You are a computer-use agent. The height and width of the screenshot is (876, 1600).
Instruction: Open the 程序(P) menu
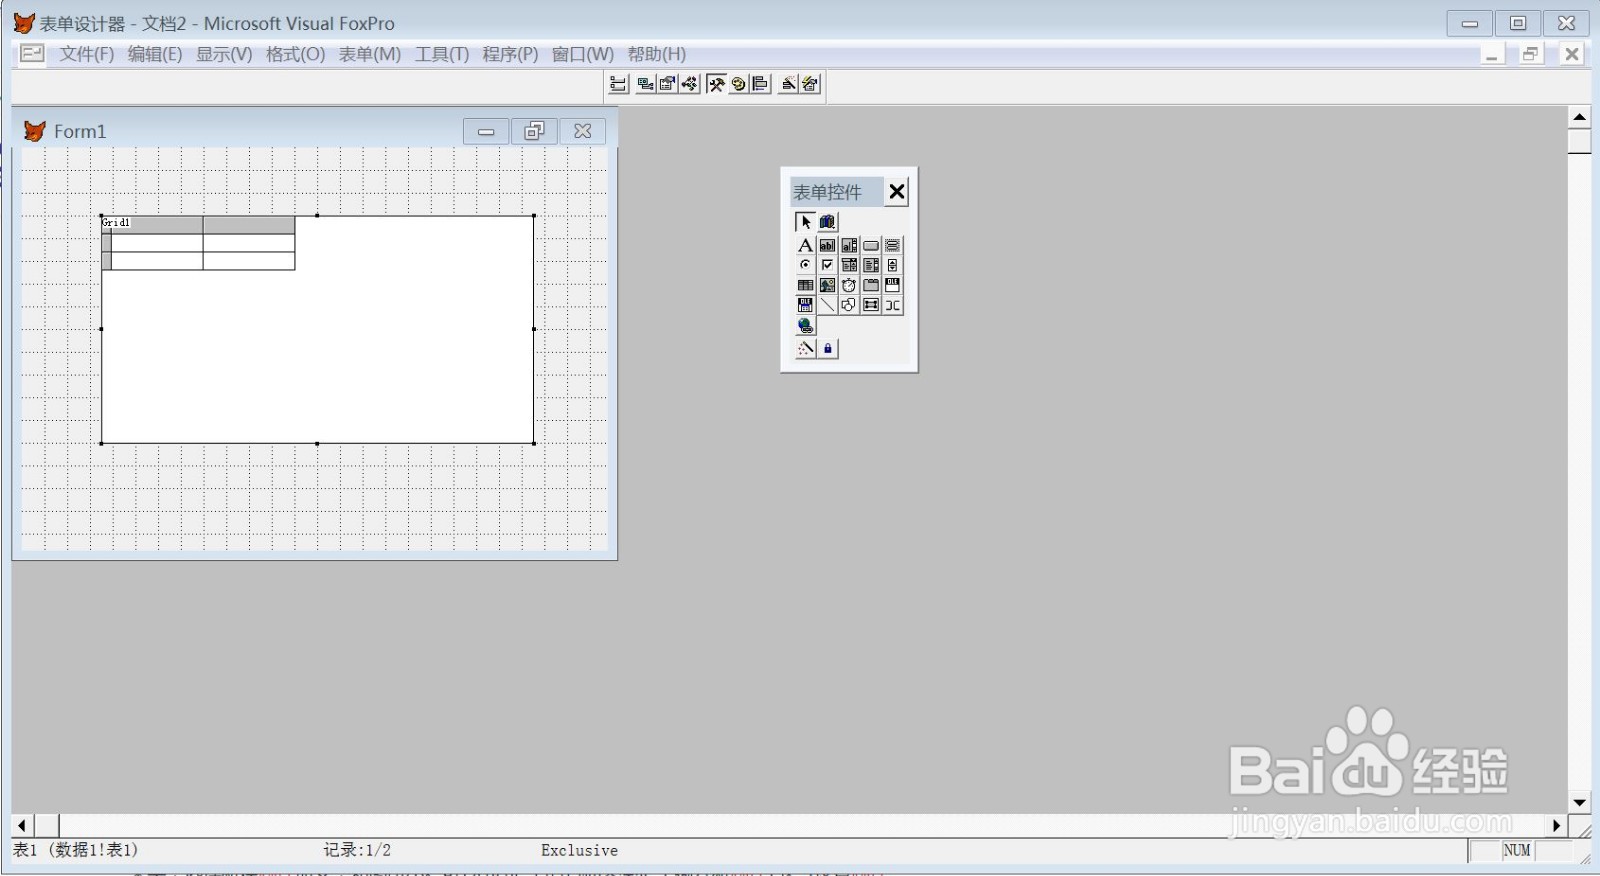pyautogui.click(x=510, y=54)
